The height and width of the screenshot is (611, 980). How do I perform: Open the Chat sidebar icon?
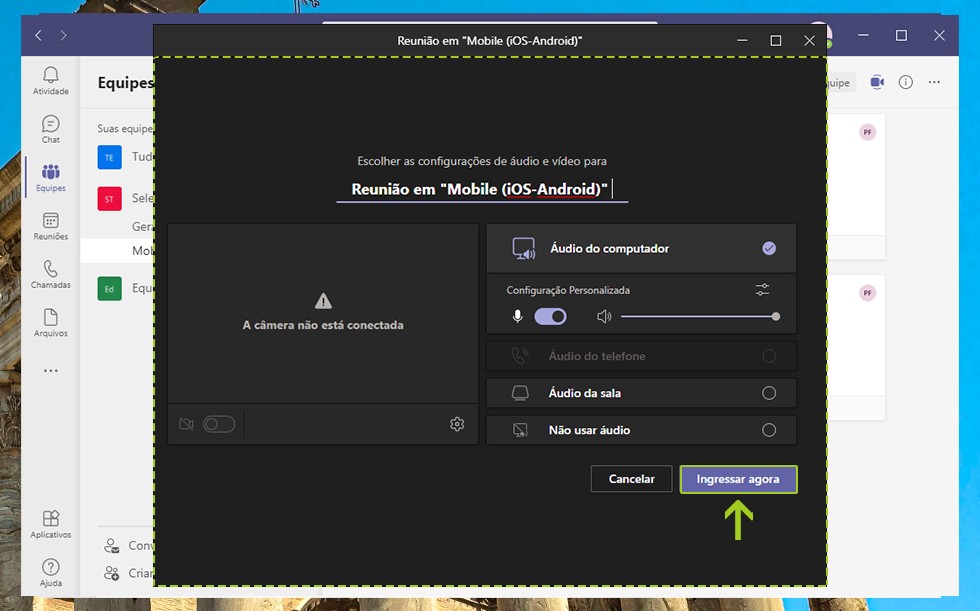tap(50, 129)
